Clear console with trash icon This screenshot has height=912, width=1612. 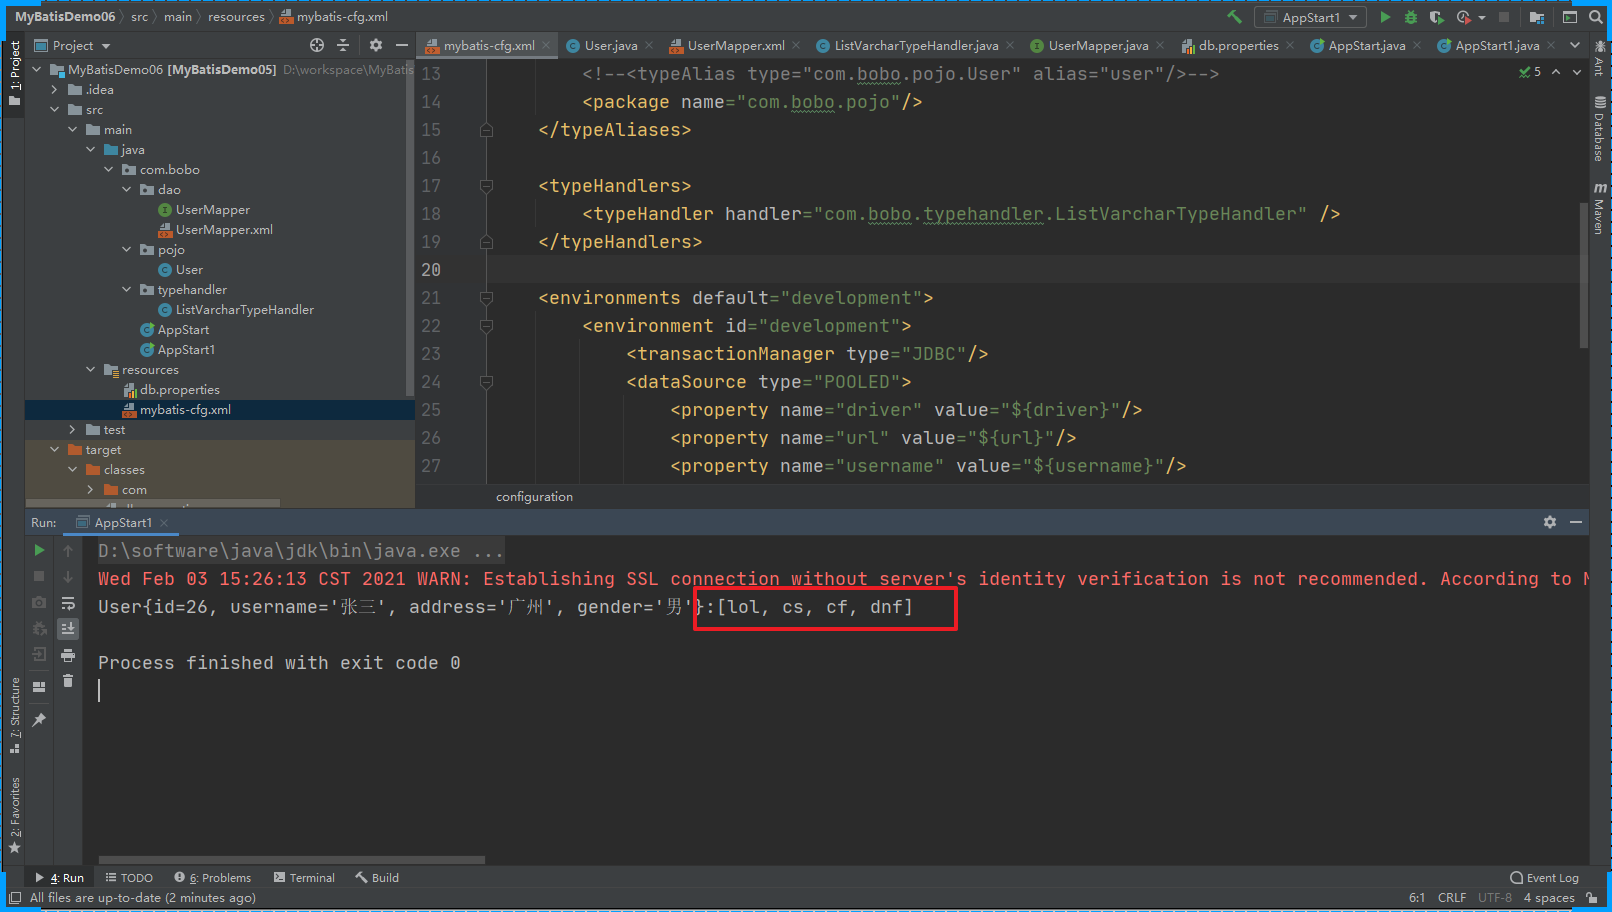tap(68, 681)
